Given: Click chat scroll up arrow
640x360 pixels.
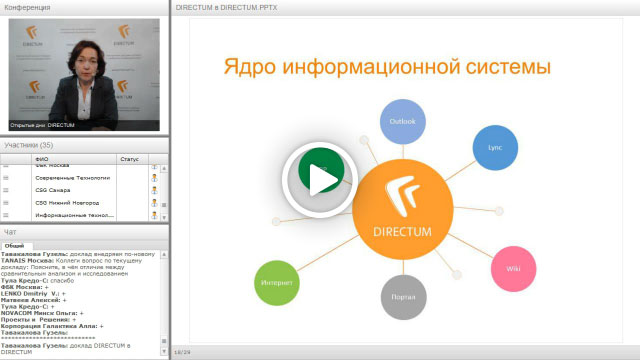Looking at the screenshot, I should pyautogui.click(x=164, y=254).
